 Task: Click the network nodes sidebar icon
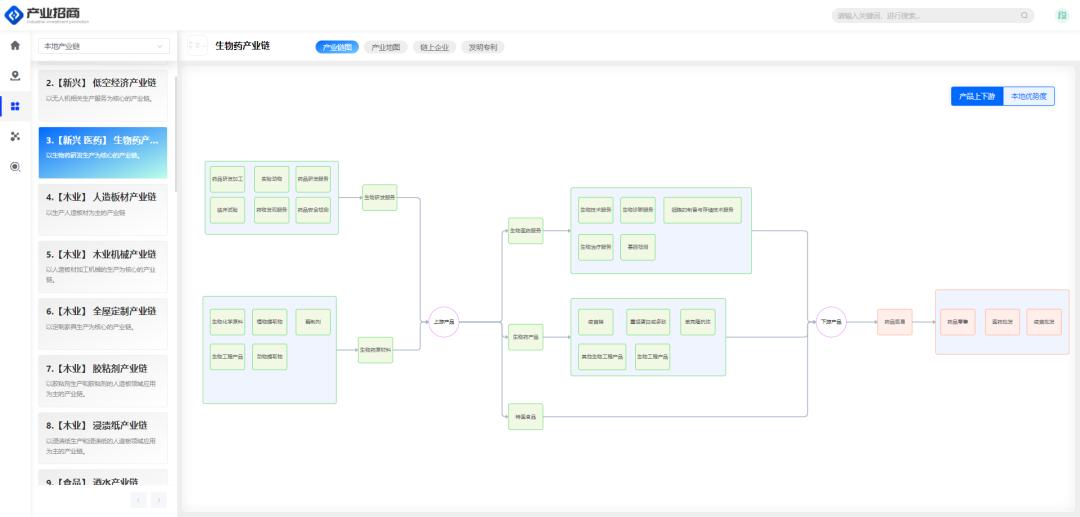click(x=15, y=136)
